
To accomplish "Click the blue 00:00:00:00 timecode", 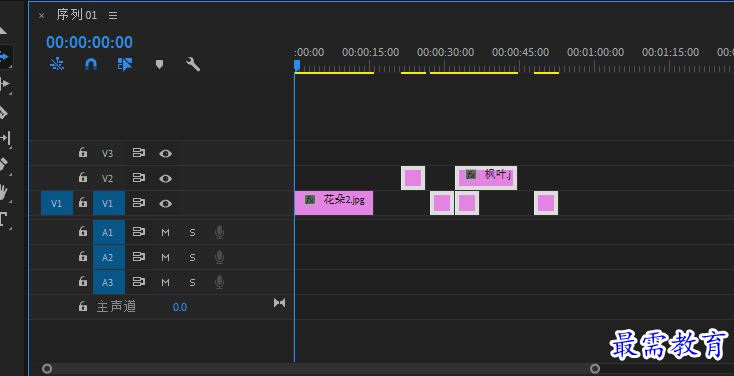I will [89, 42].
